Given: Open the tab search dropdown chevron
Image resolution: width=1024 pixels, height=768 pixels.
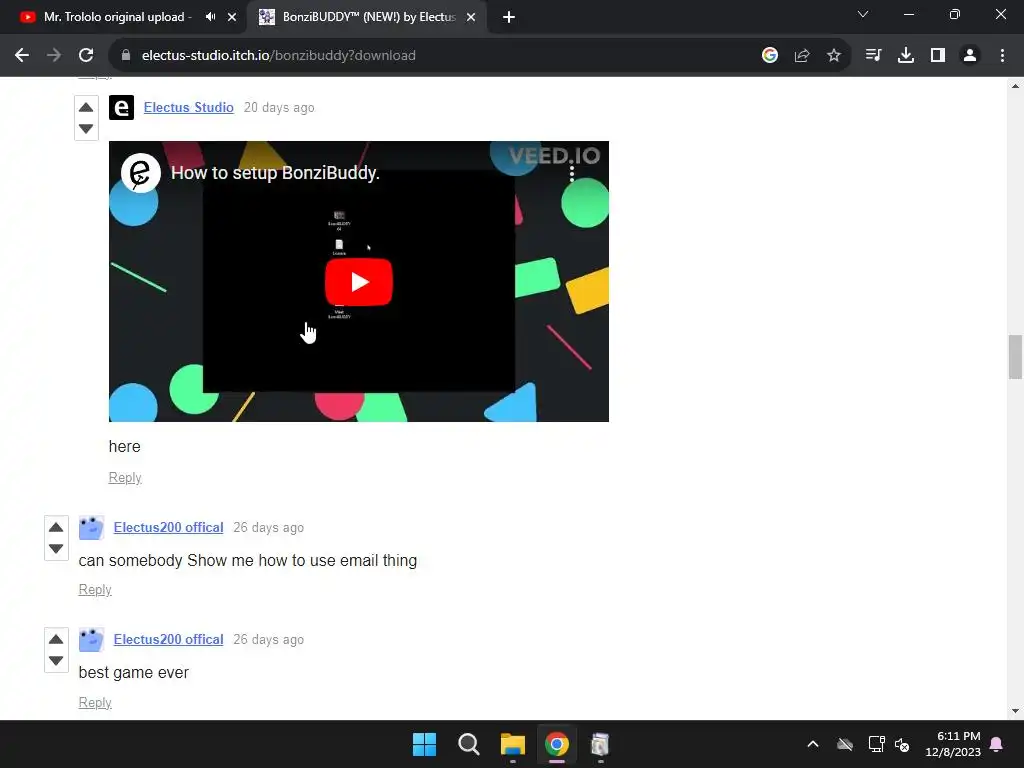Looking at the screenshot, I should pos(863,14).
